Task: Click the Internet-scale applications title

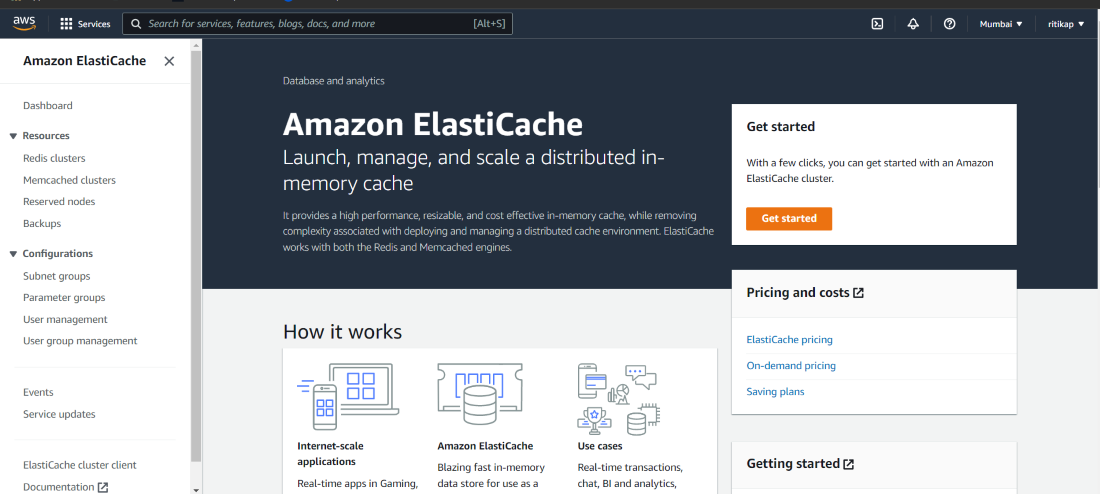Action: pyautogui.click(x=330, y=453)
